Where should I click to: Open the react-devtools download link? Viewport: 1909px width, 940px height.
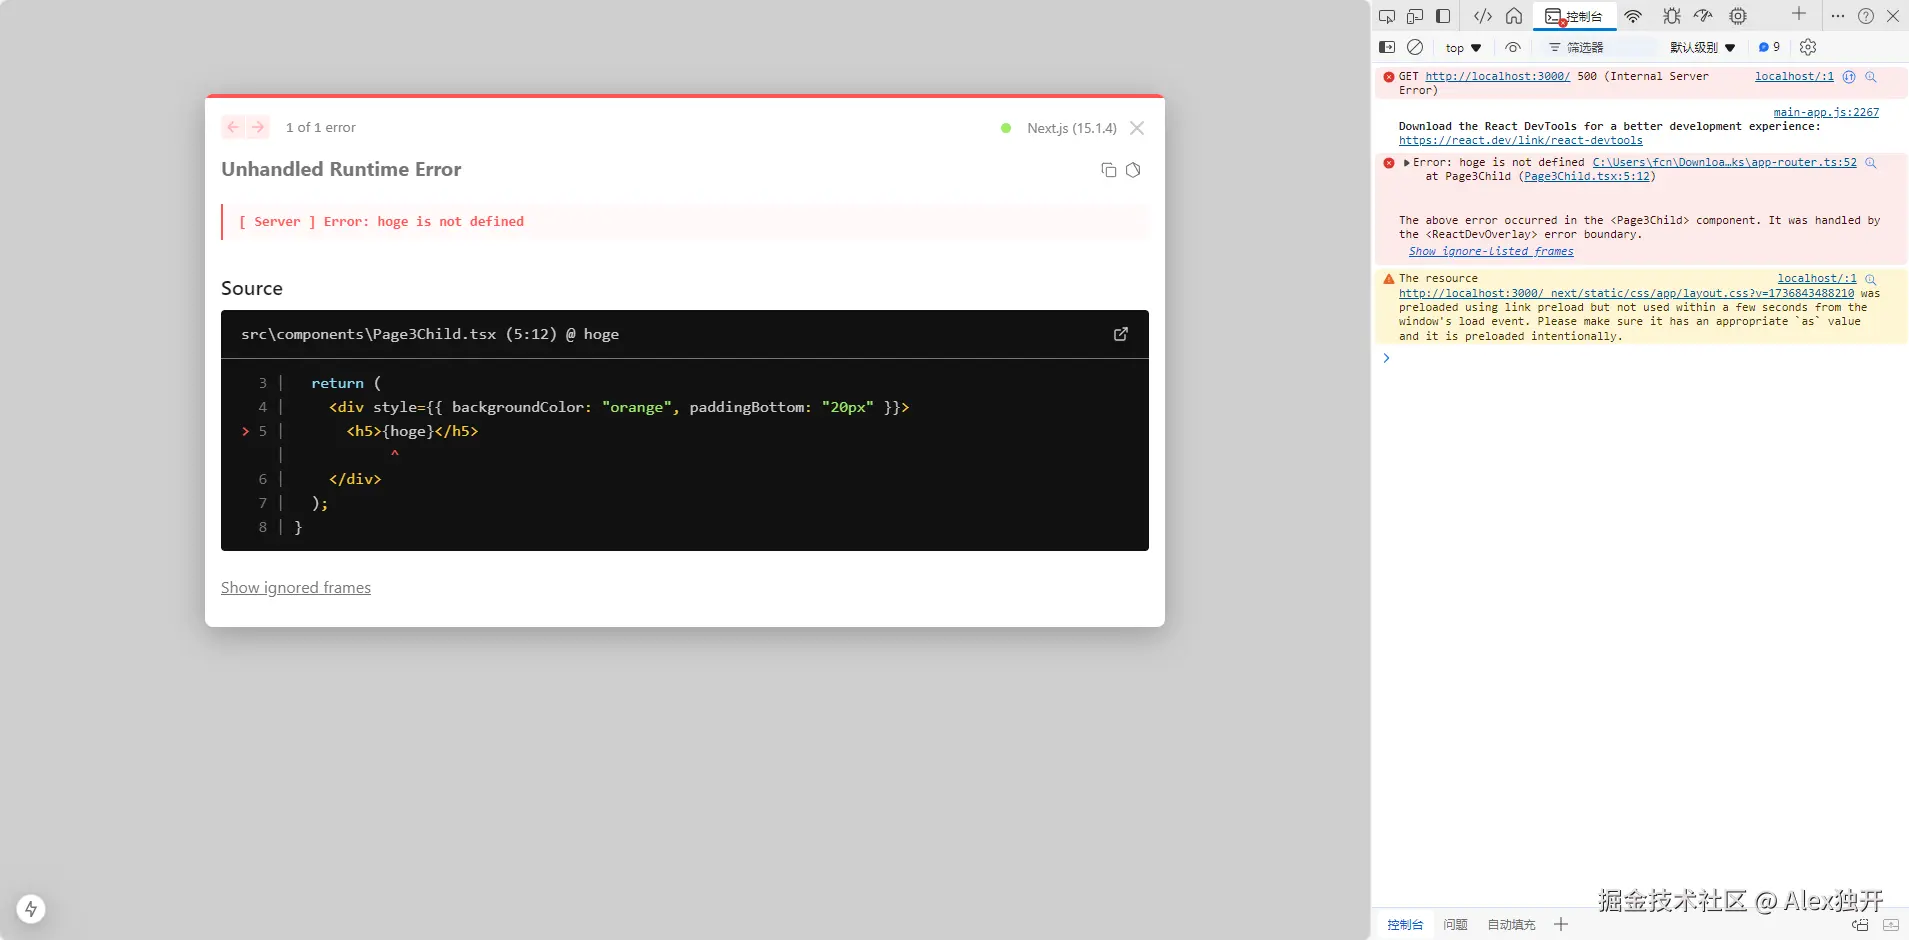[x=1520, y=141]
